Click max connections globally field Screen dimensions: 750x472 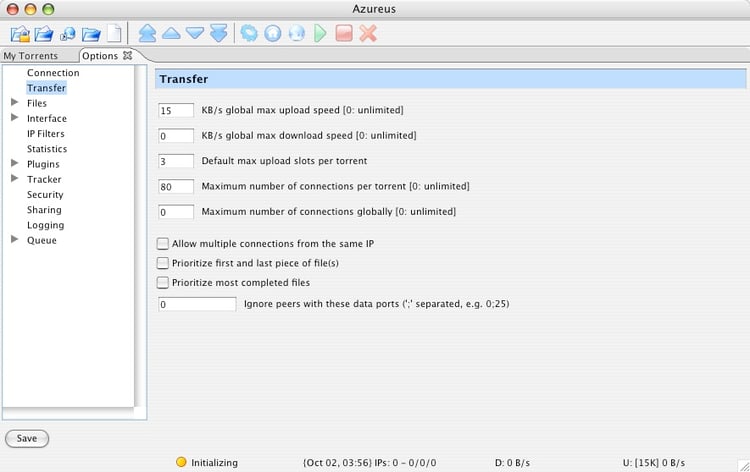(176, 212)
